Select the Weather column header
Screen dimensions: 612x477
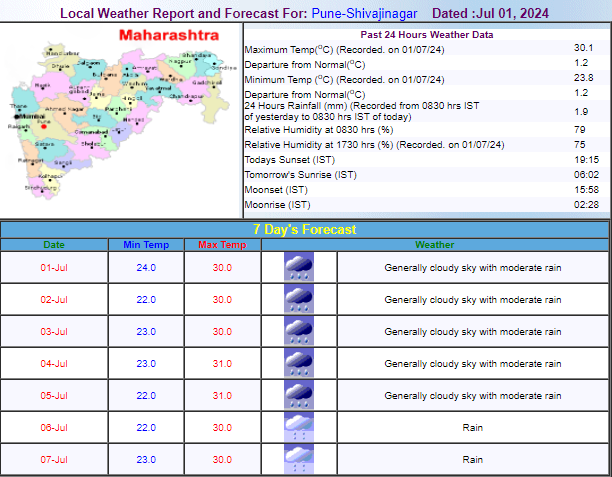434,245
